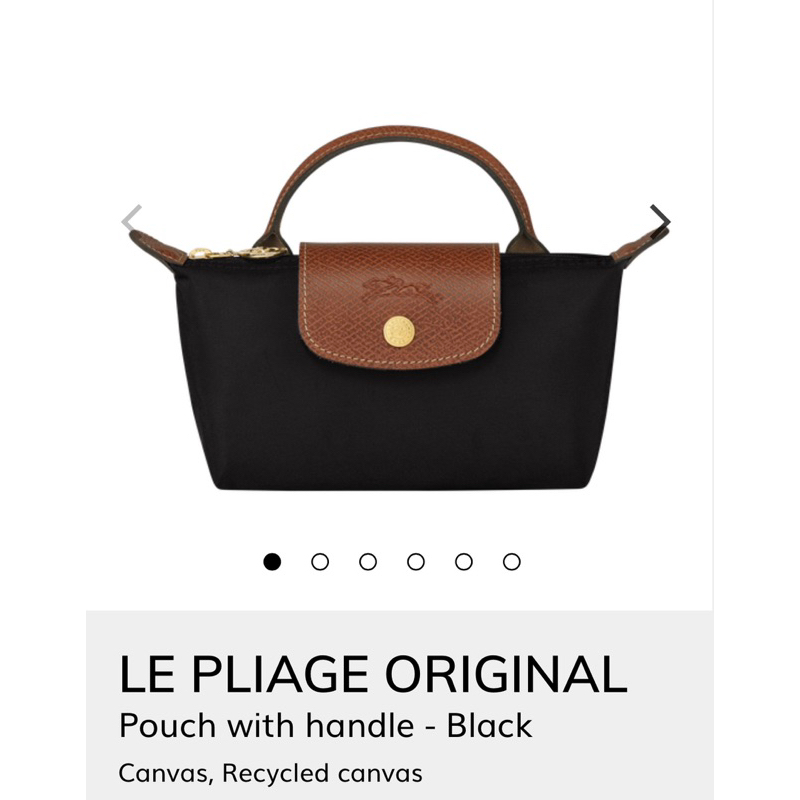Click the left leather side tab of pouch

click(x=157, y=247)
